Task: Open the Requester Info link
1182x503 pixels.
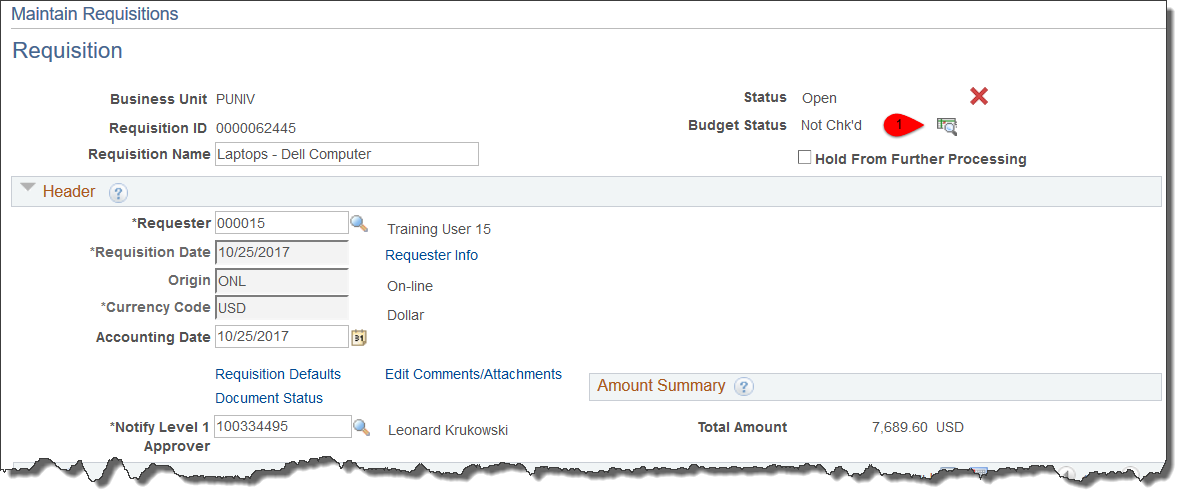Action: pyautogui.click(x=431, y=255)
